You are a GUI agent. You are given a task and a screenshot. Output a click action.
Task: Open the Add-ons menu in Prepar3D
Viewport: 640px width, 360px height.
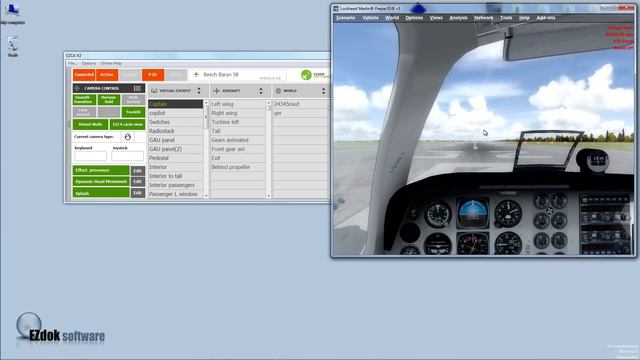pos(546,18)
